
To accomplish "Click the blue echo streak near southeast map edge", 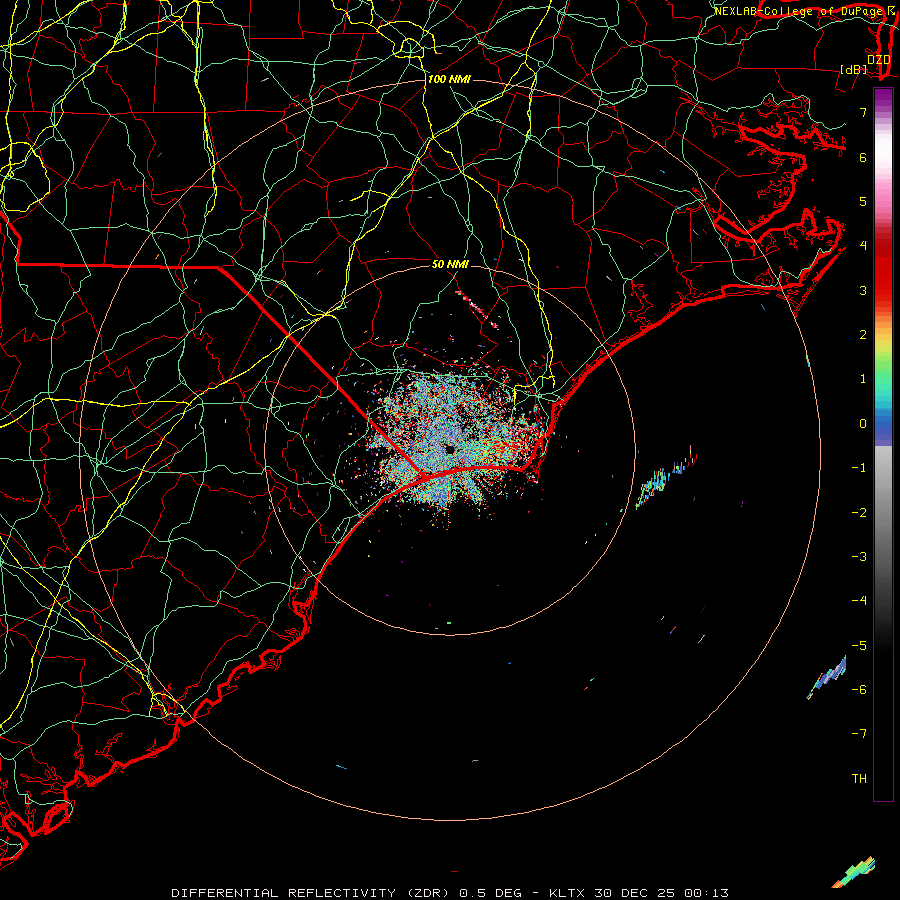I will pos(827,678).
